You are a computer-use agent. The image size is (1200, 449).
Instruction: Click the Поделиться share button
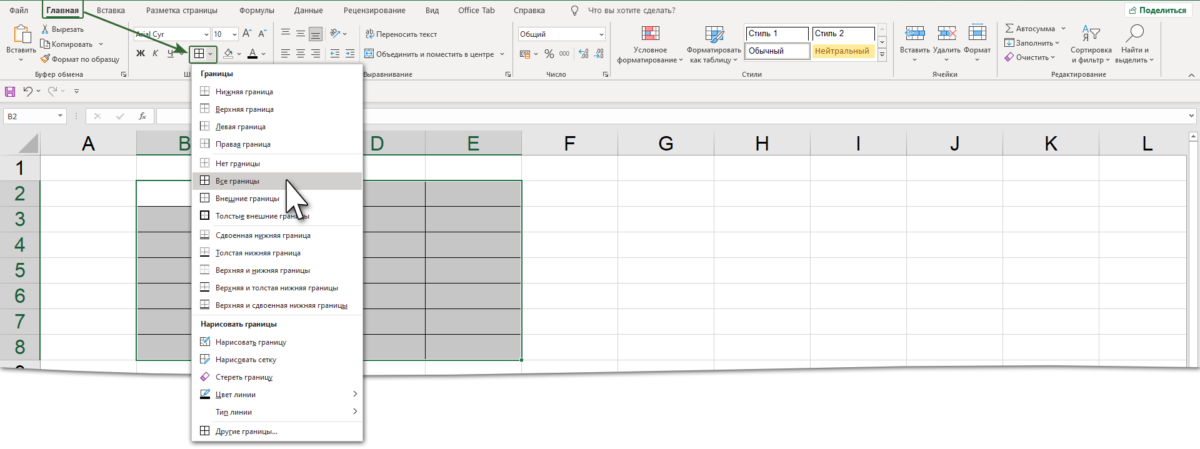click(1159, 9)
